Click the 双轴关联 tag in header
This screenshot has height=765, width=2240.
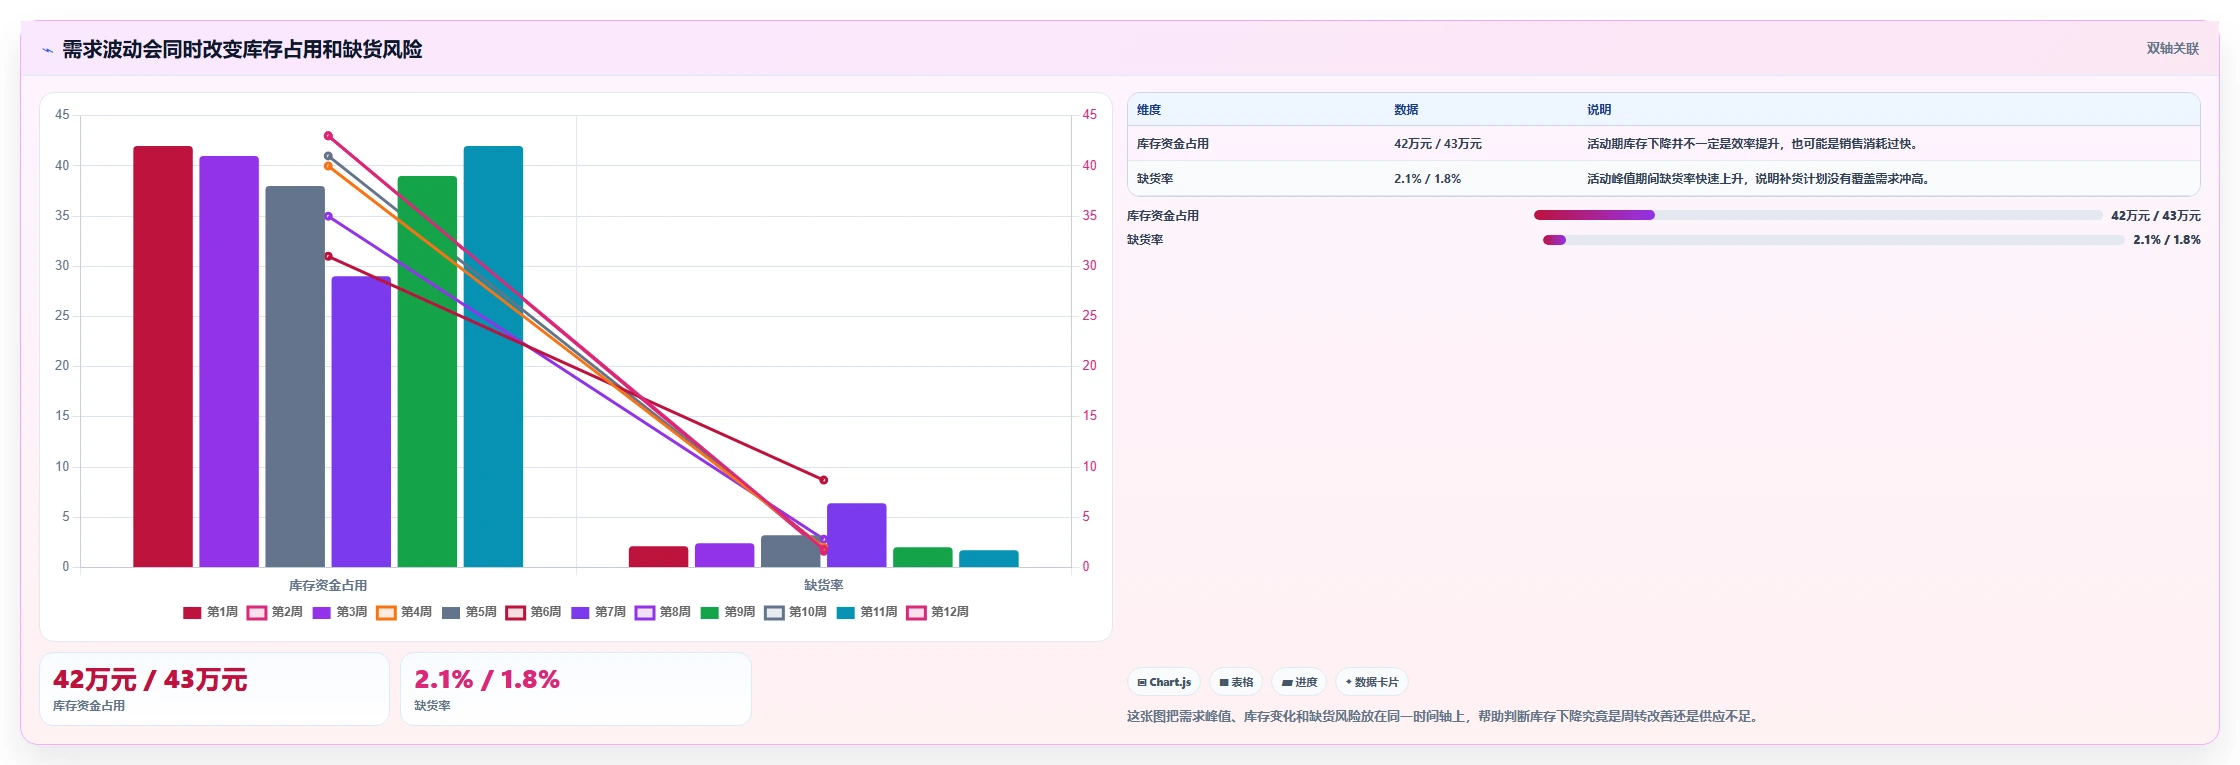[x=2172, y=48]
